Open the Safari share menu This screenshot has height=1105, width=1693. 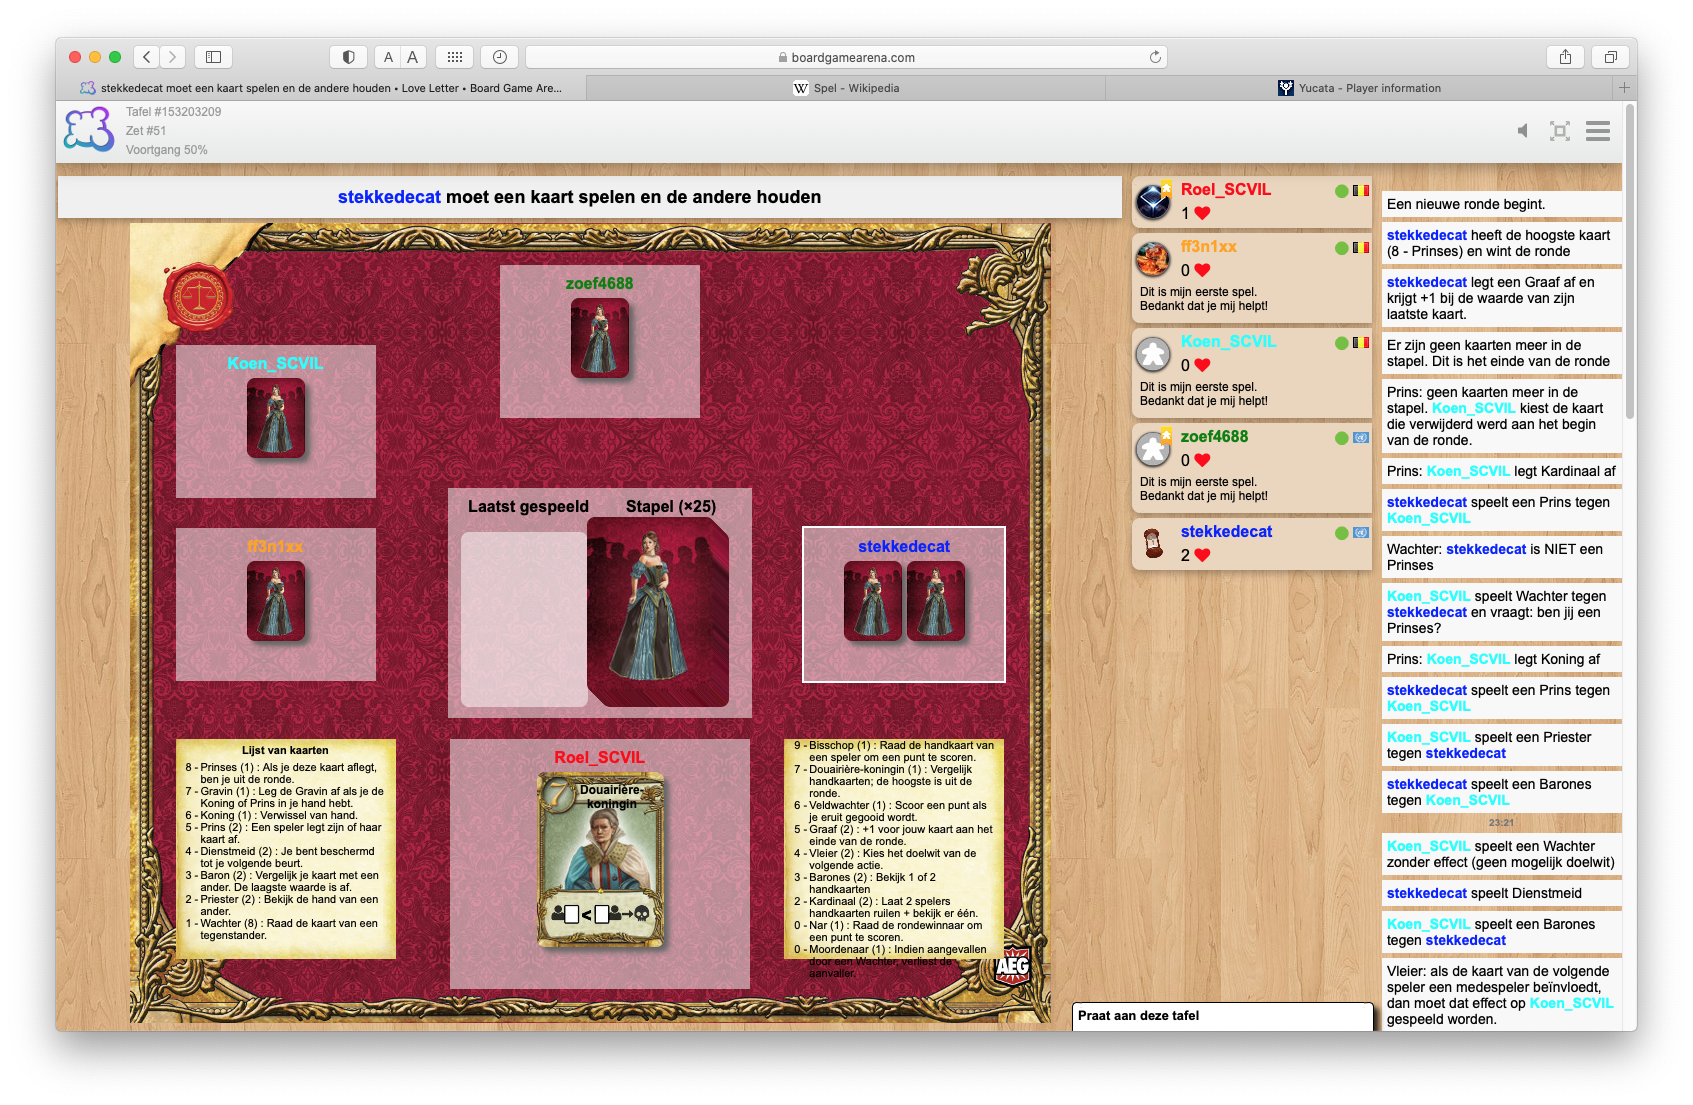coord(1566,57)
